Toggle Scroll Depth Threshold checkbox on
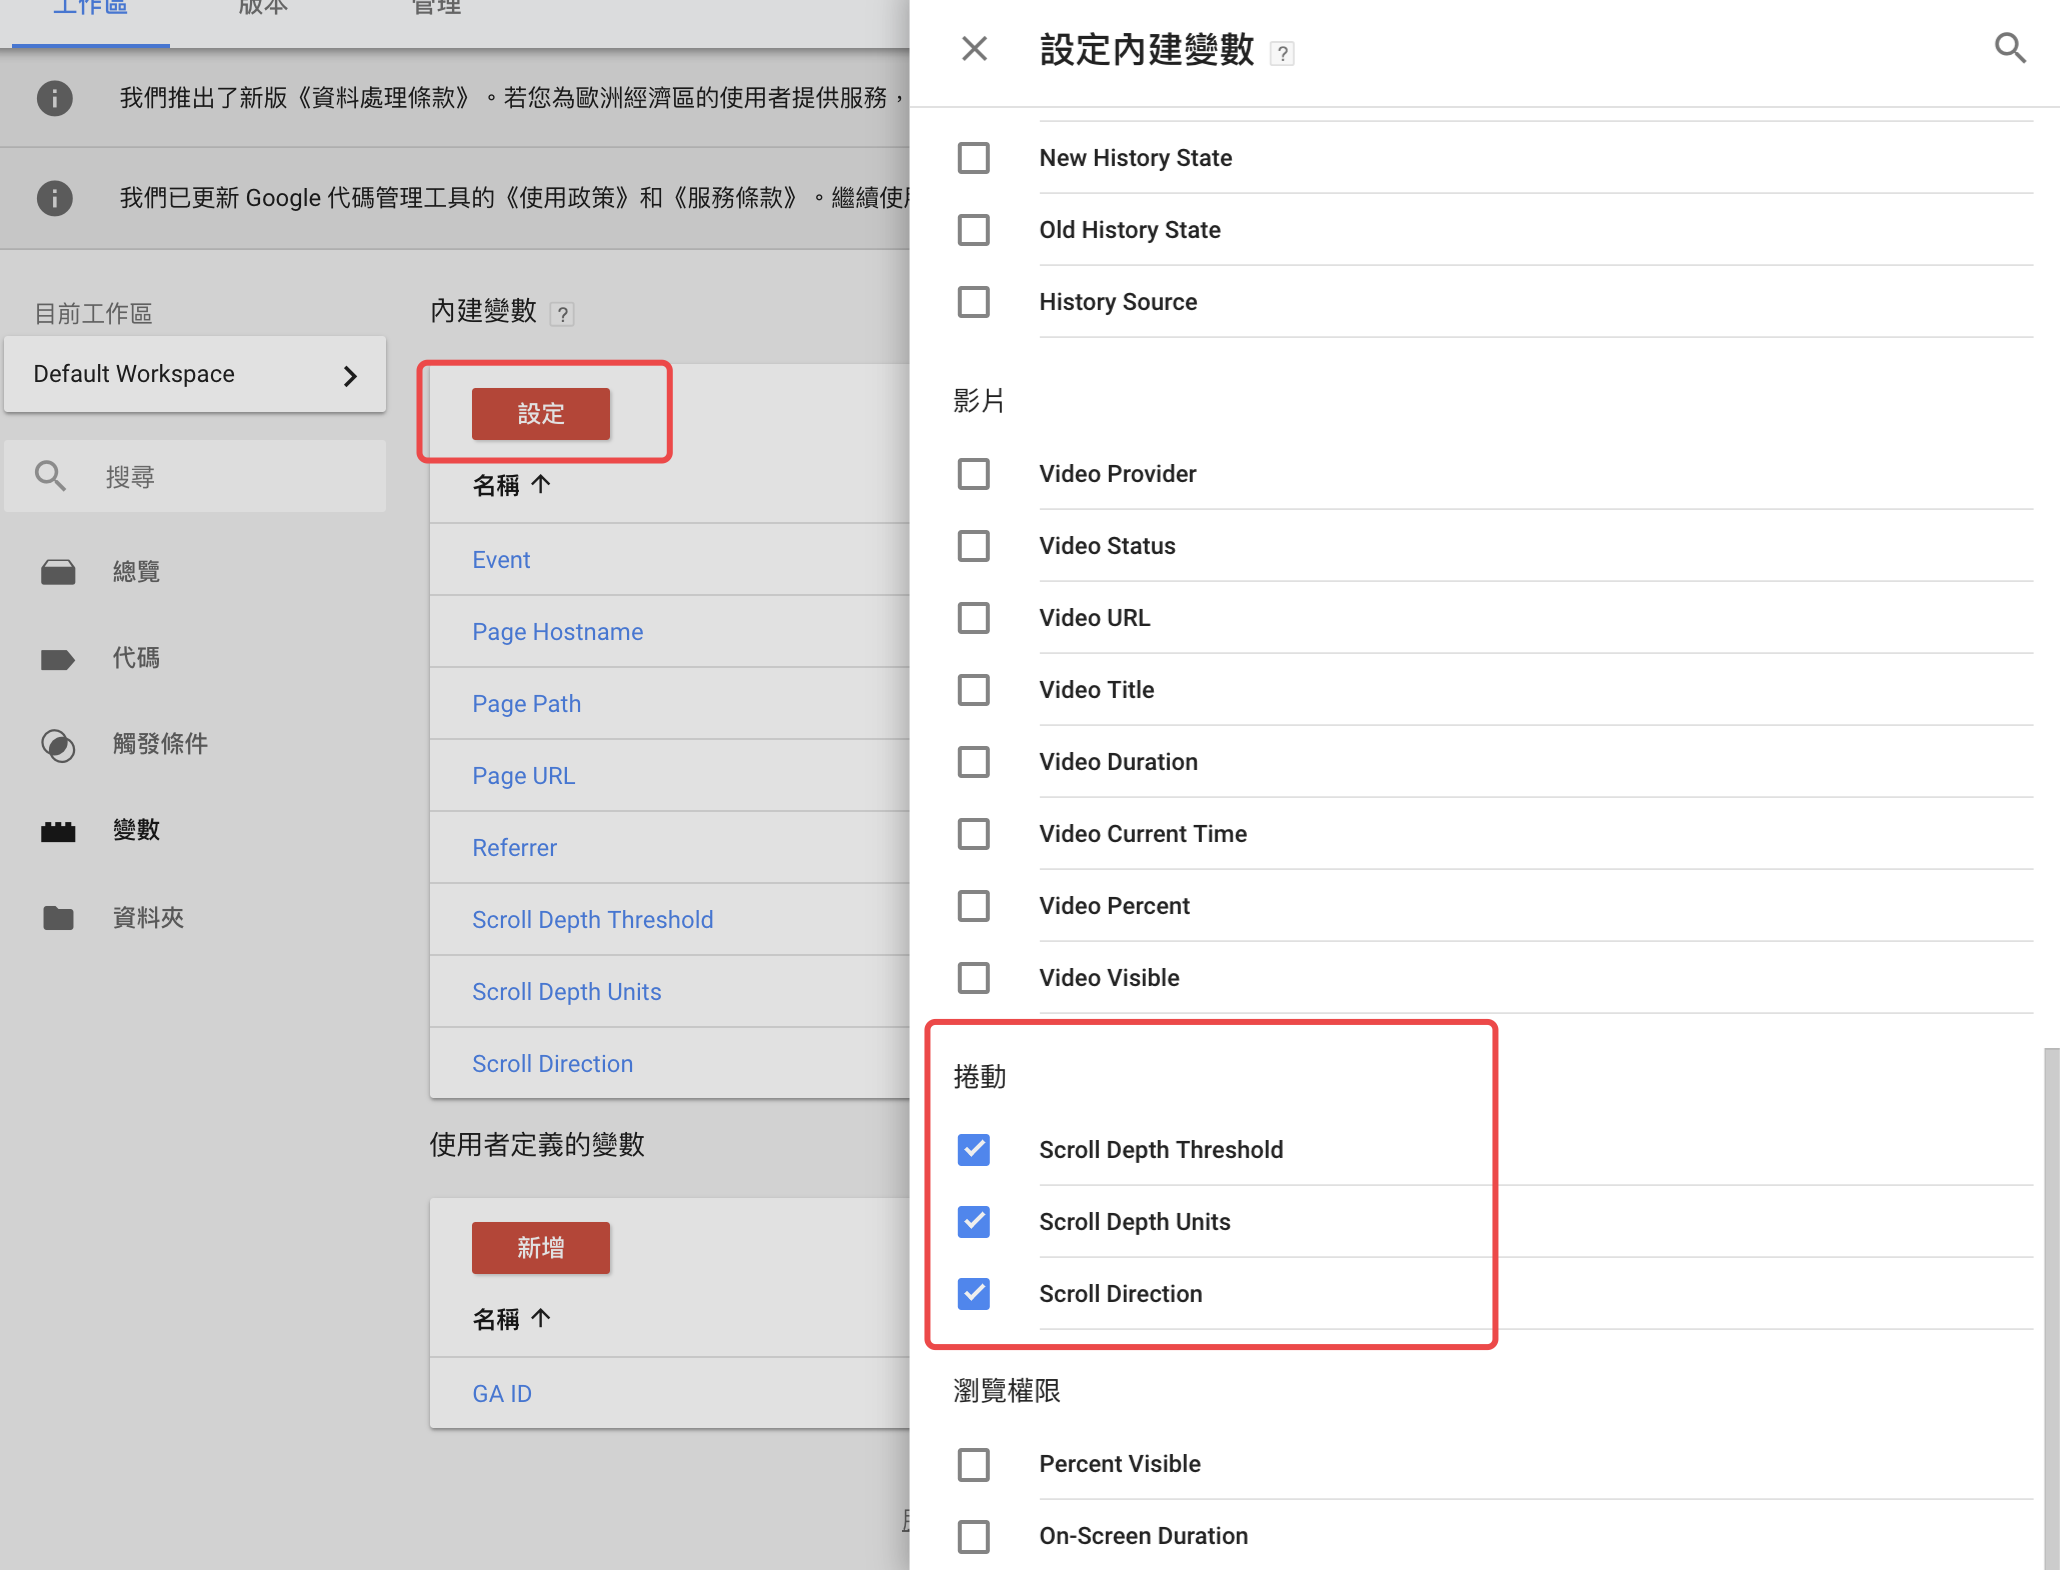The width and height of the screenshot is (2060, 1570). 975,1148
